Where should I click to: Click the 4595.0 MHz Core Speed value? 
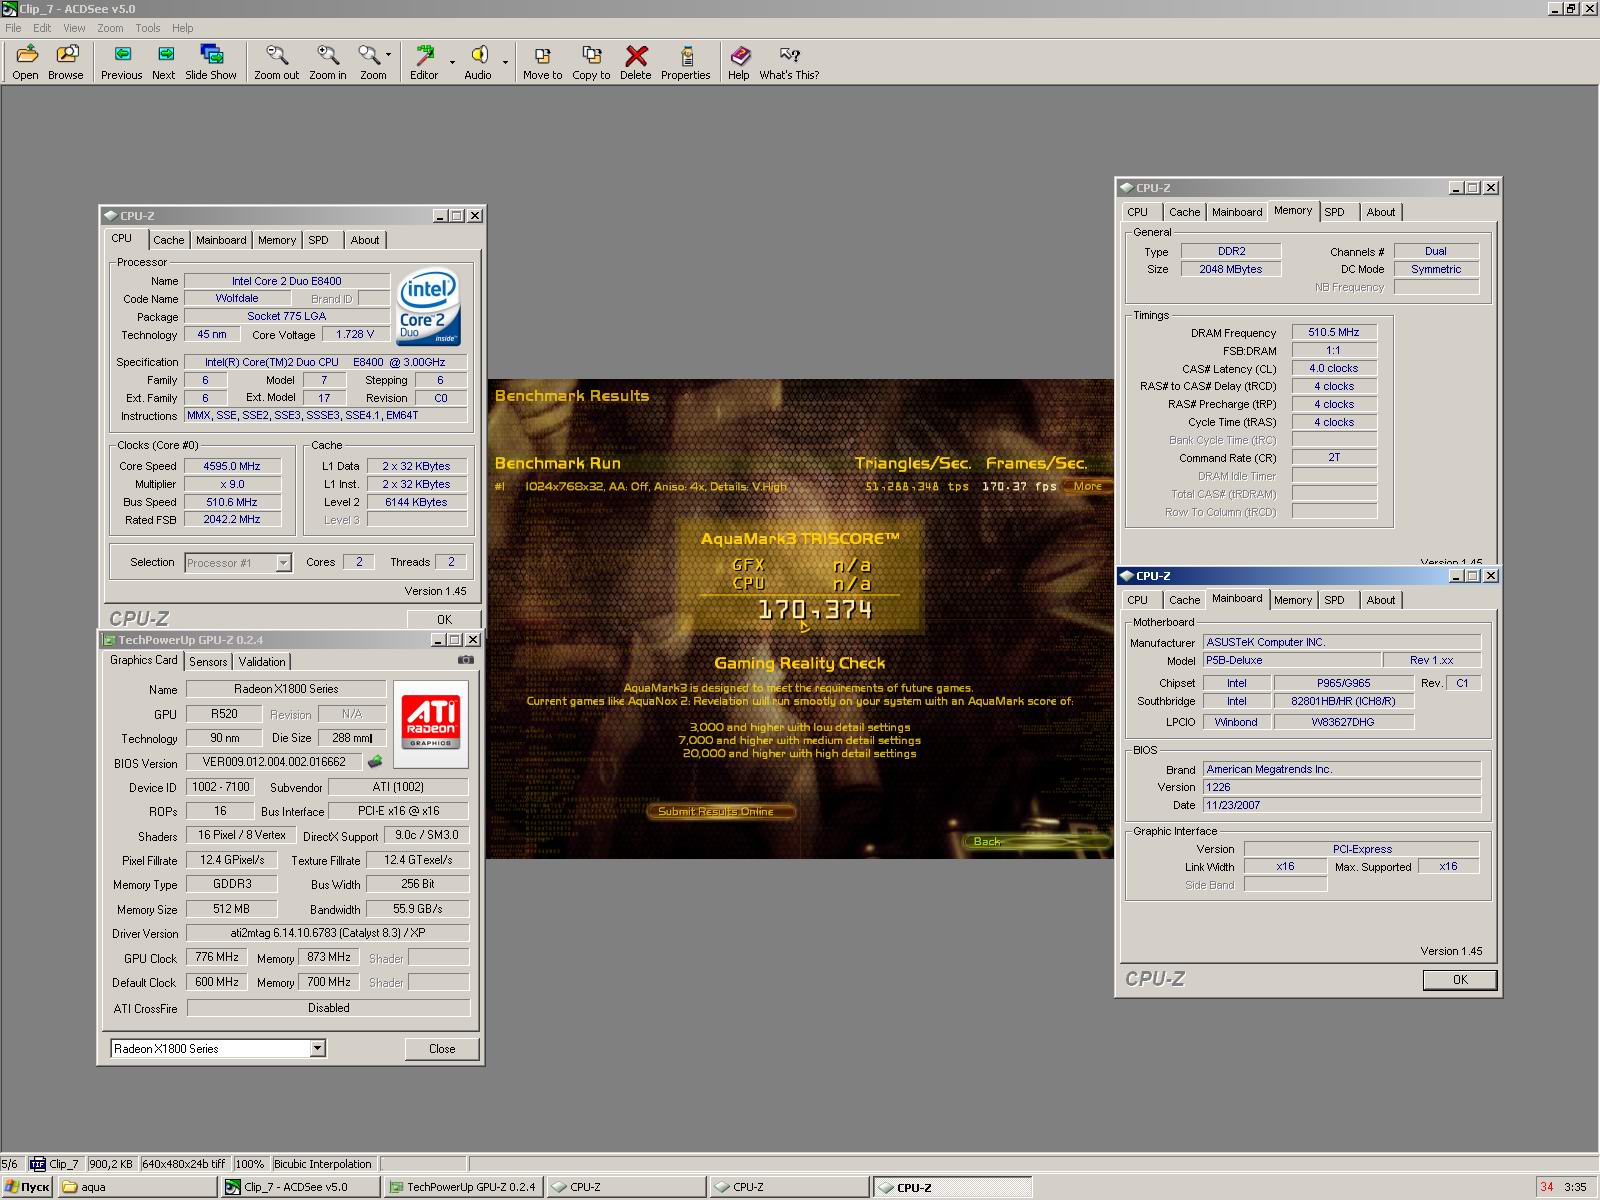[x=232, y=466]
